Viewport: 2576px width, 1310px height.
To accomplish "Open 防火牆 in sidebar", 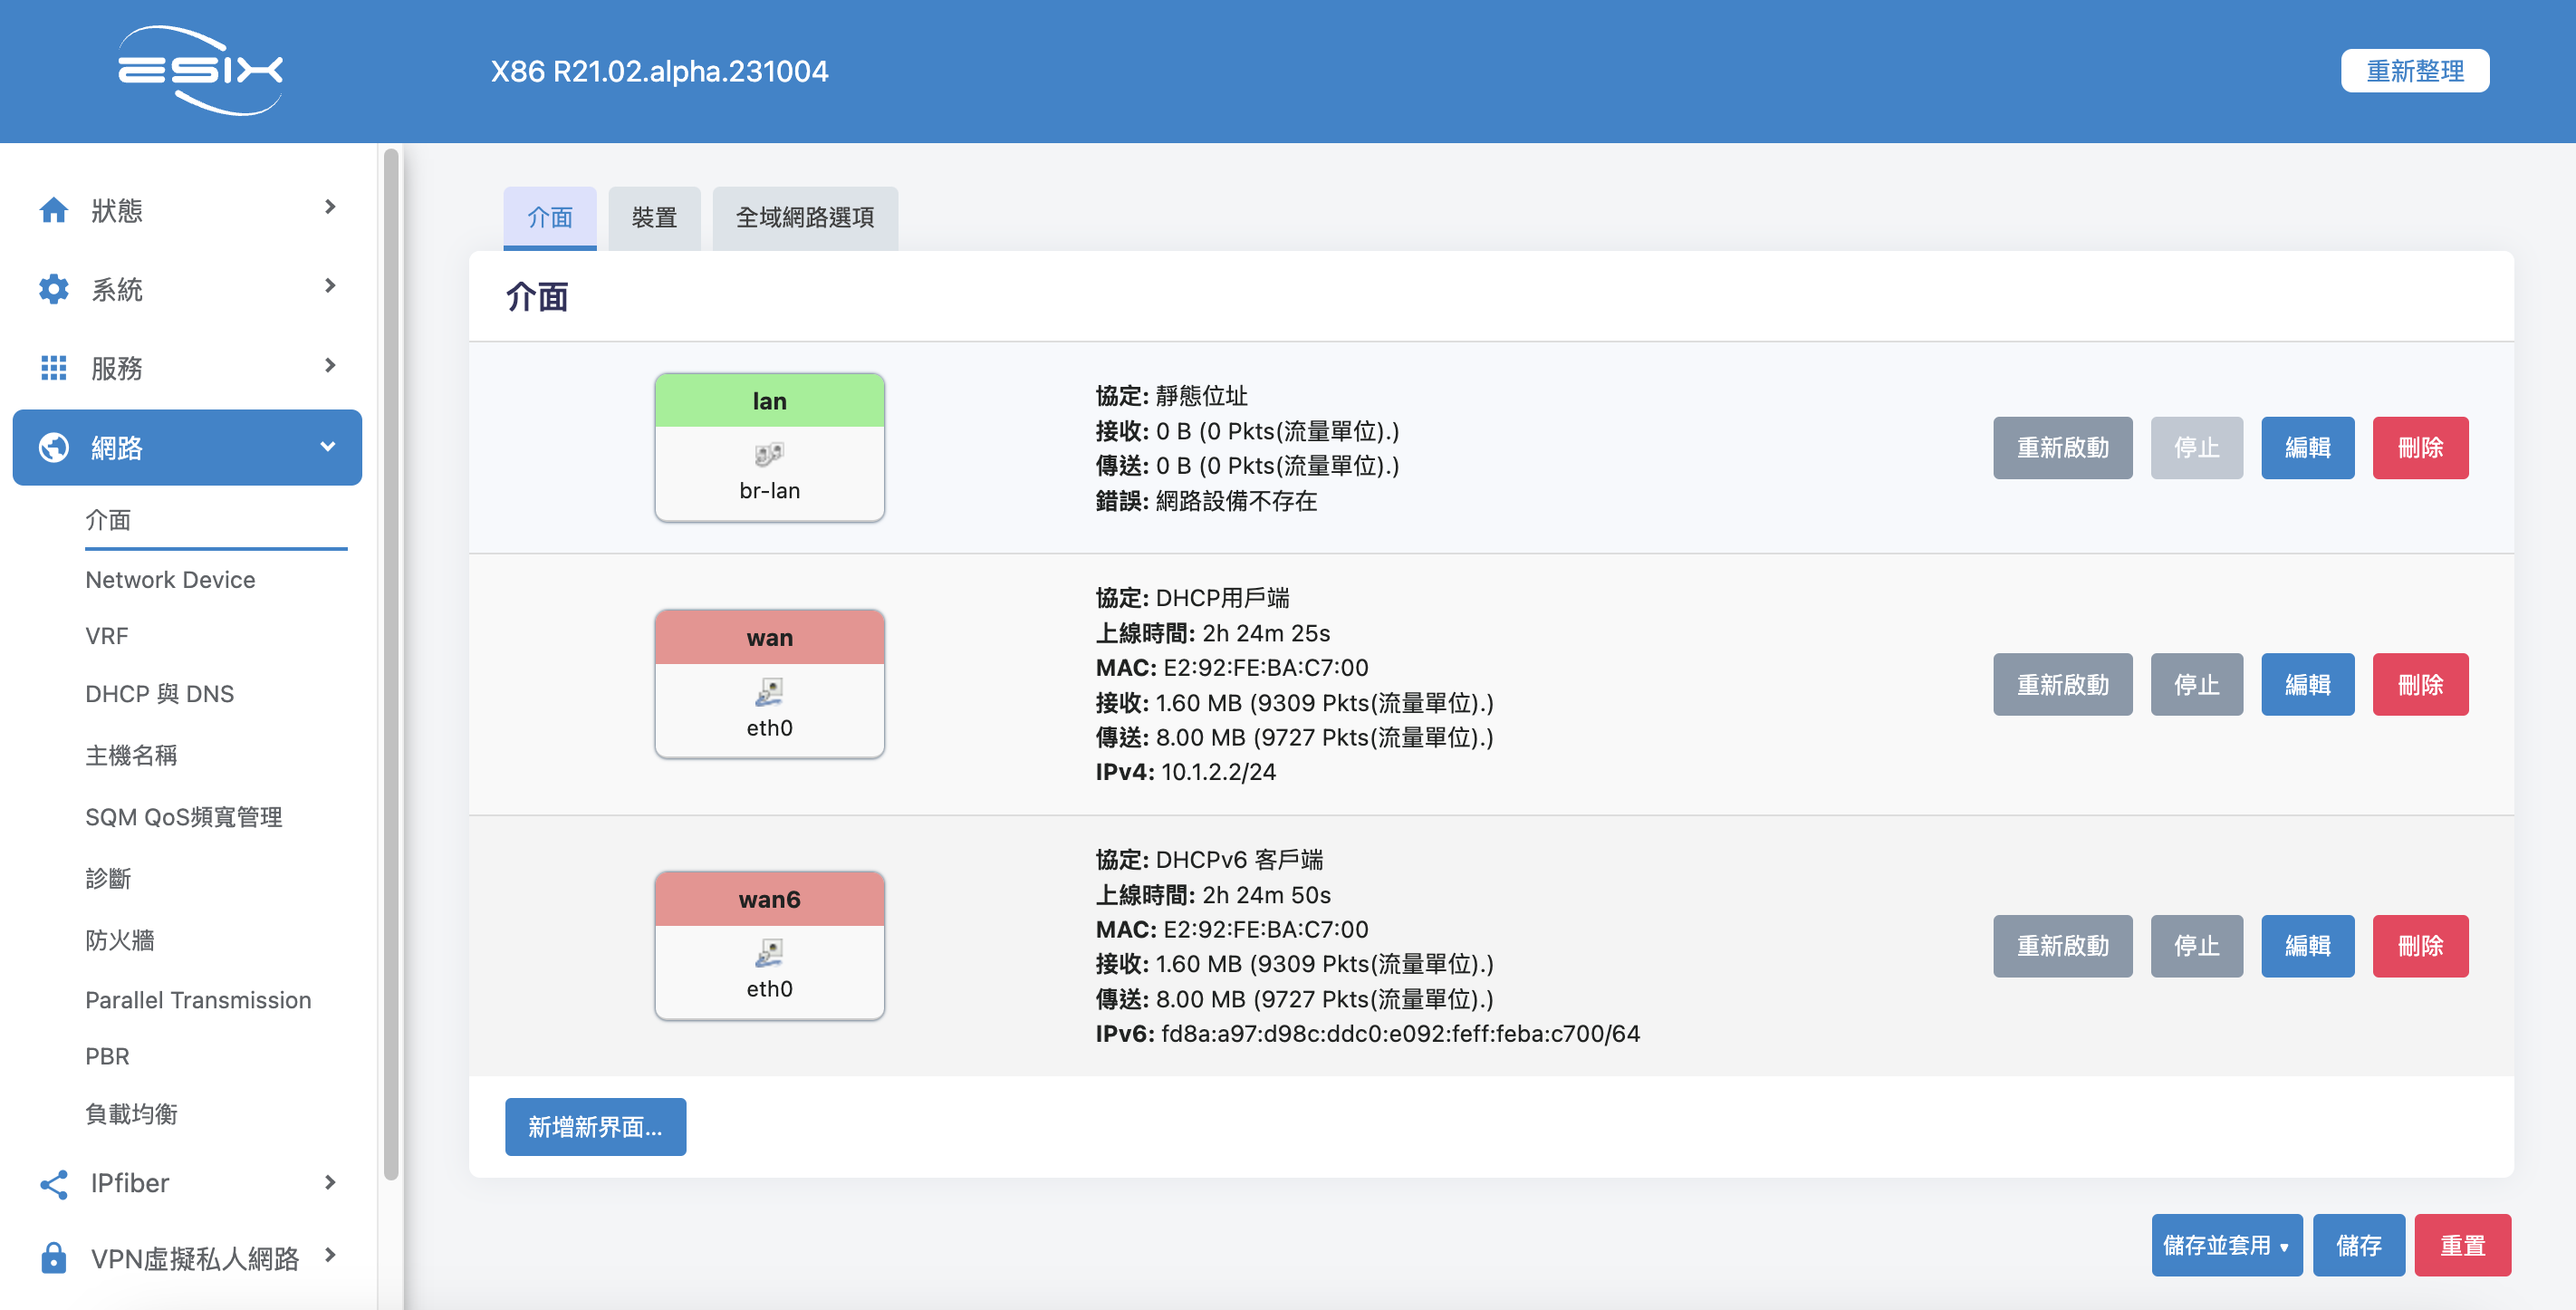I will click(x=120, y=940).
